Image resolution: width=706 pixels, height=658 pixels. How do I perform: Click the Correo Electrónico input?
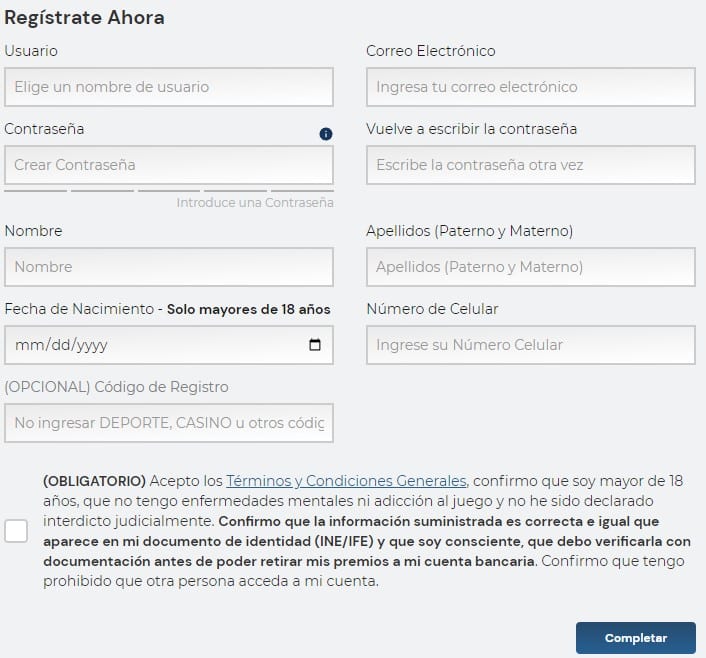click(530, 87)
